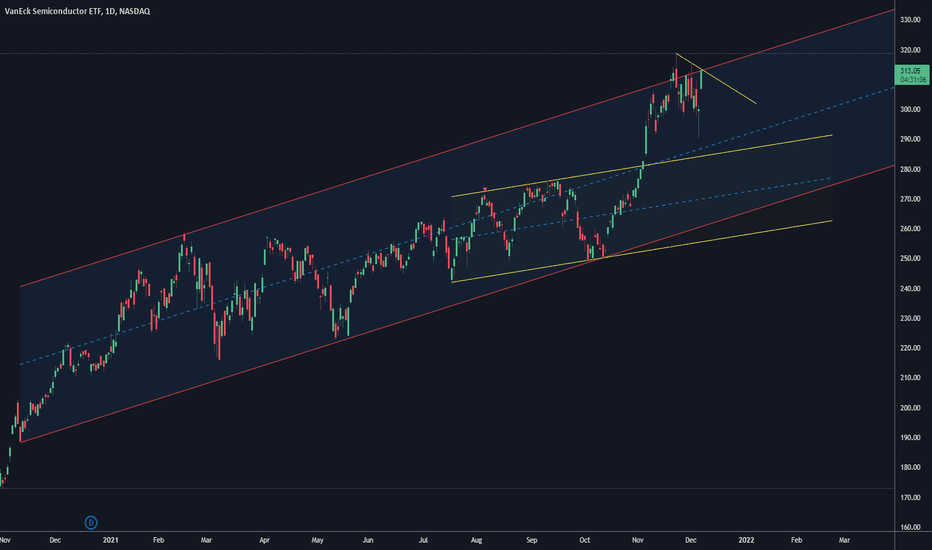The height and width of the screenshot is (550, 932).
Task: Click the 280.00 price axis label
Action: coord(910,169)
